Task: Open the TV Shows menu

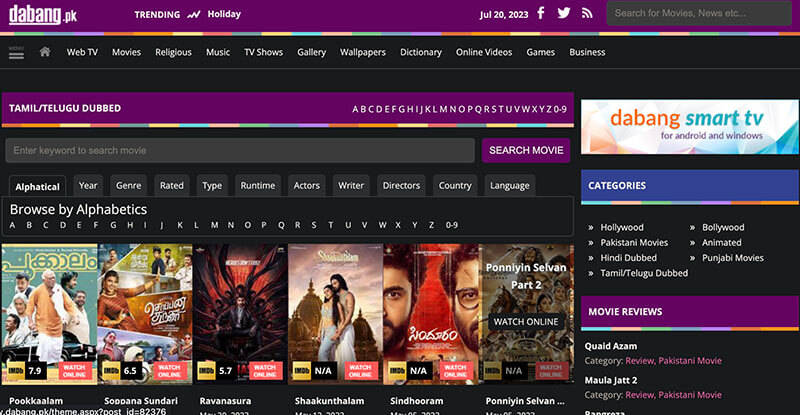Action: pos(263,52)
